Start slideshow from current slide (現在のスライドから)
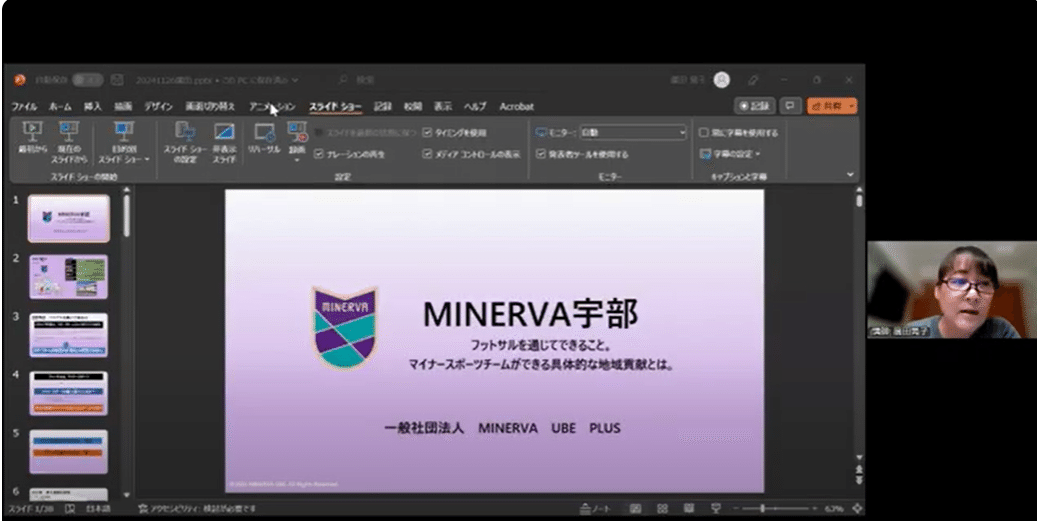 tap(69, 141)
